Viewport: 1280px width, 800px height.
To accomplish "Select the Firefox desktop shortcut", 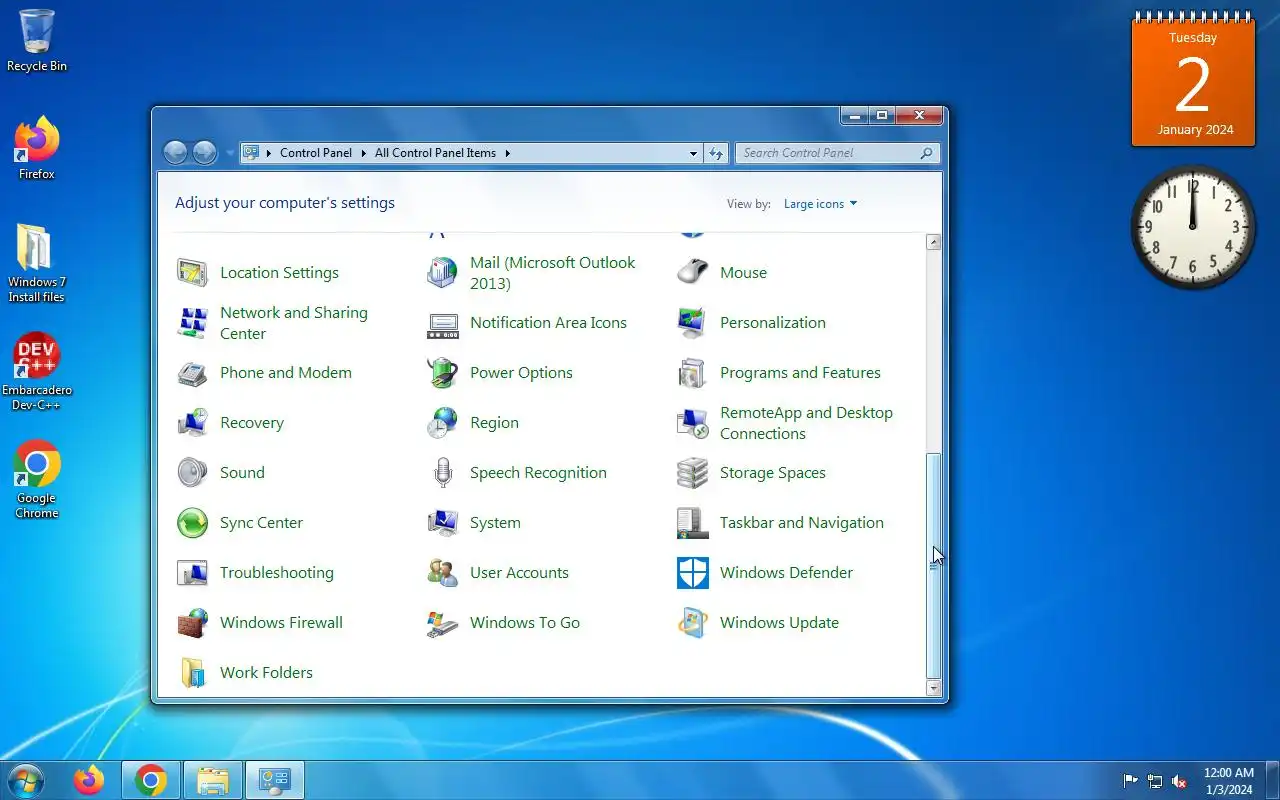I will click(37, 148).
